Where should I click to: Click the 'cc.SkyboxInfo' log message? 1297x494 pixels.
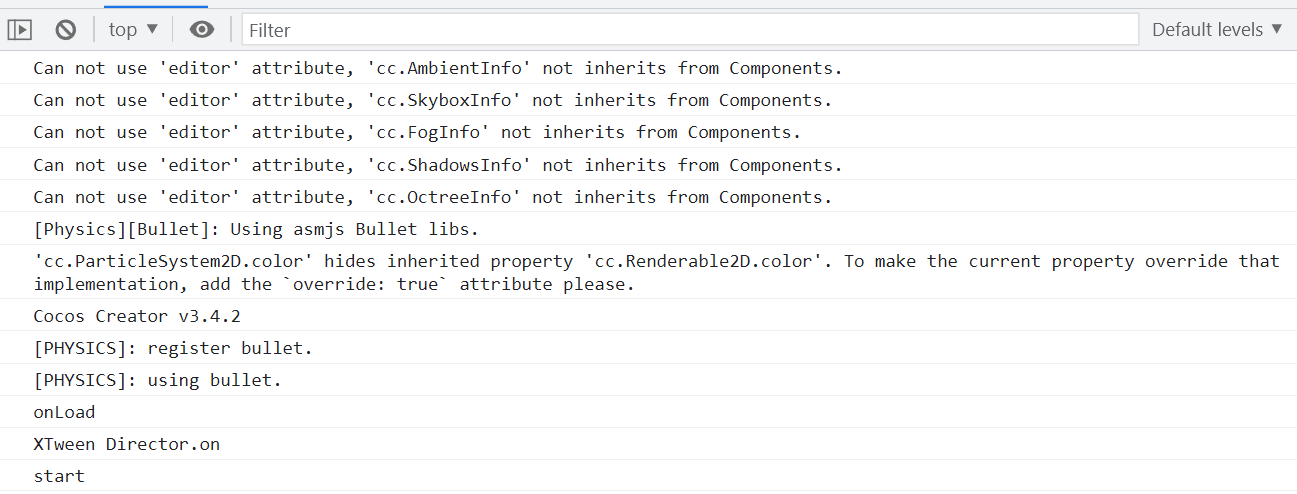[x=433, y=100]
